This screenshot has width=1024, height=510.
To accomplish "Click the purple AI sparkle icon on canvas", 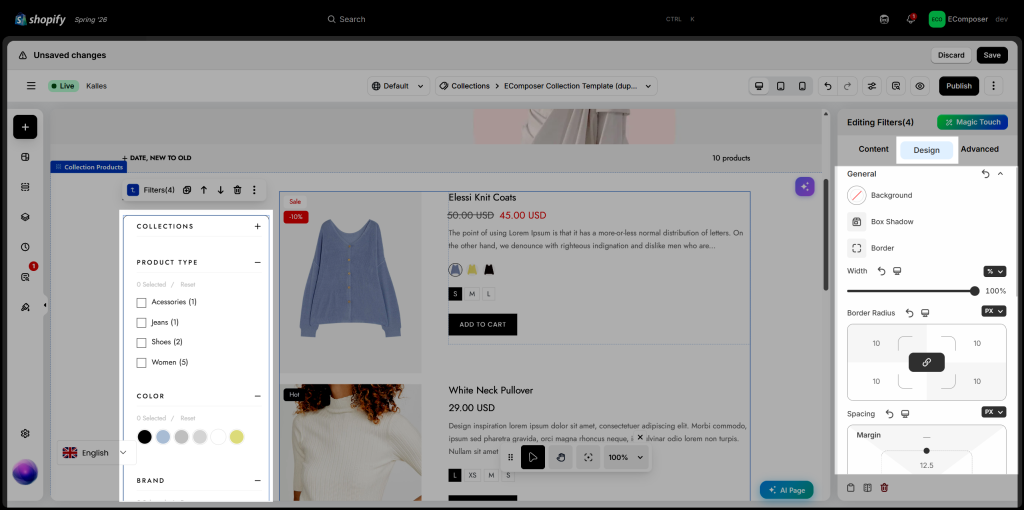I will pos(805,187).
